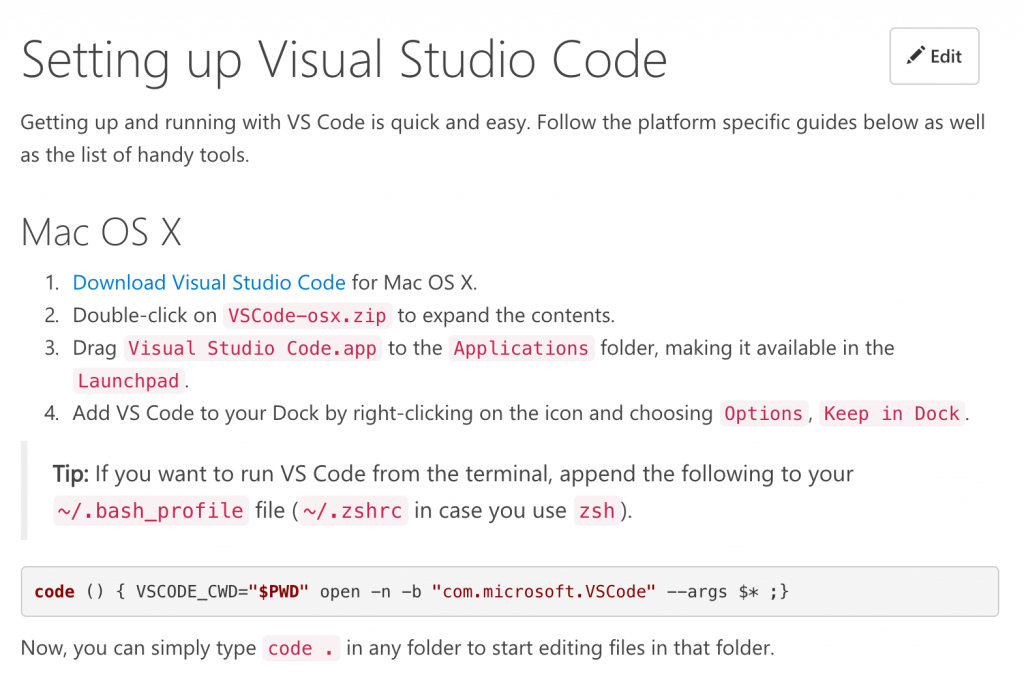Click the bold 'Tip:' label
The width and height of the screenshot is (1024, 673).
[x=71, y=474]
